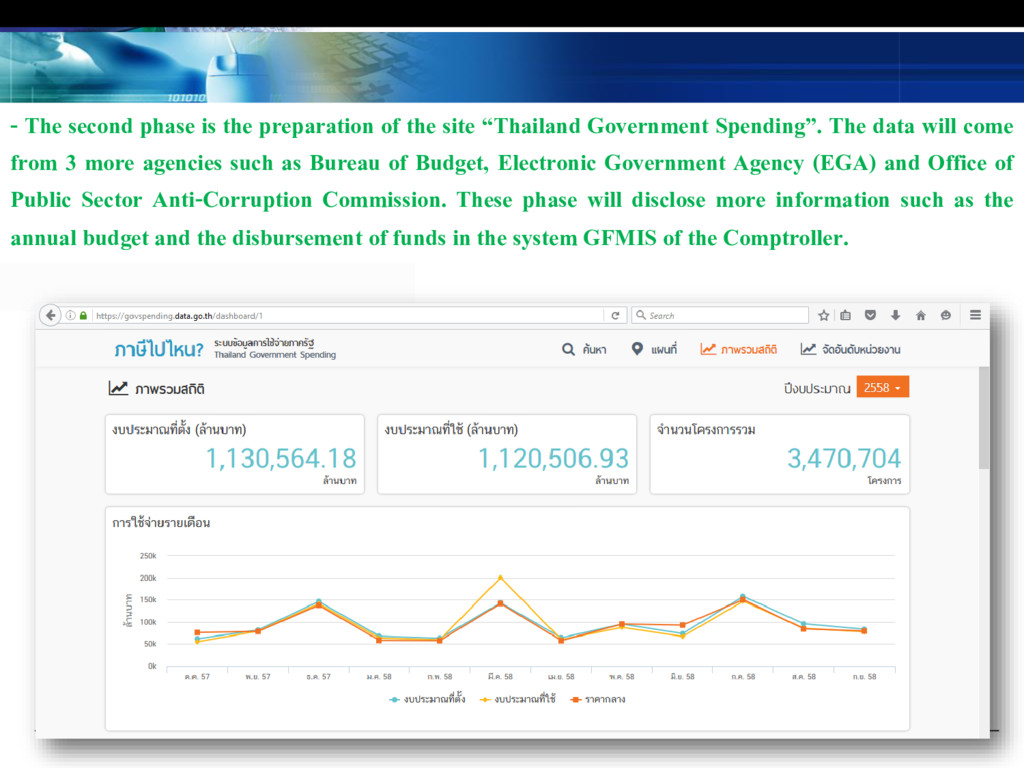Click the 250k y-axis label
The width and height of the screenshot is (1024, 768).
[148, 556]
